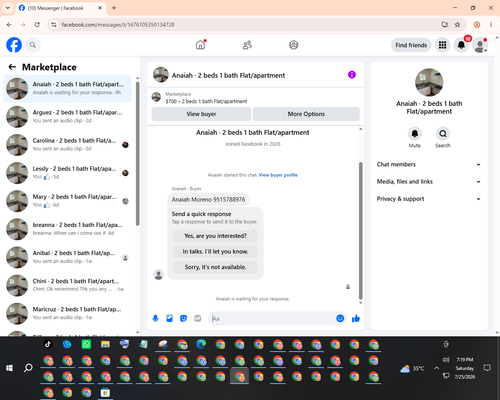
Task: Open weather widget showing 35°C
Action: (x=413, y=368)
